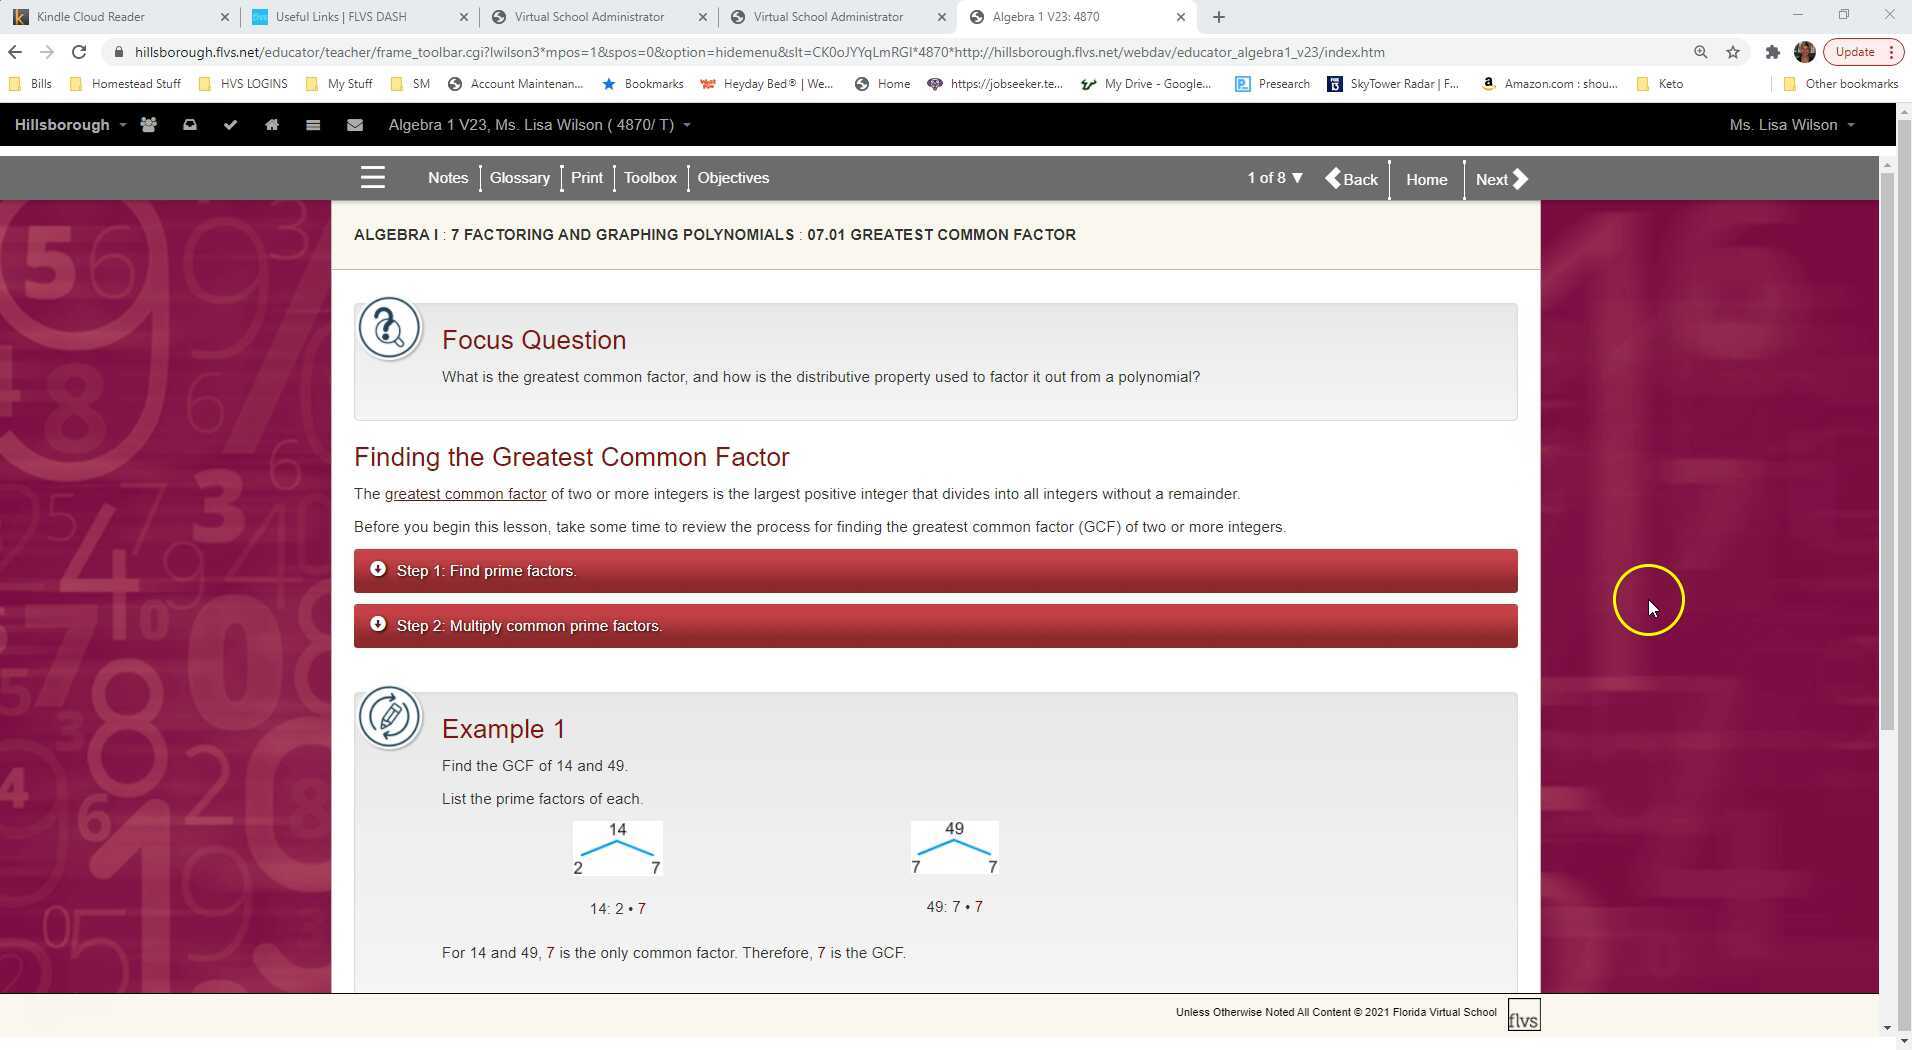The width and height of the screenshot is (1912, 1050).
Task: Open the people/groups icon in the top toolbar
Action: [x=148, y=124]
